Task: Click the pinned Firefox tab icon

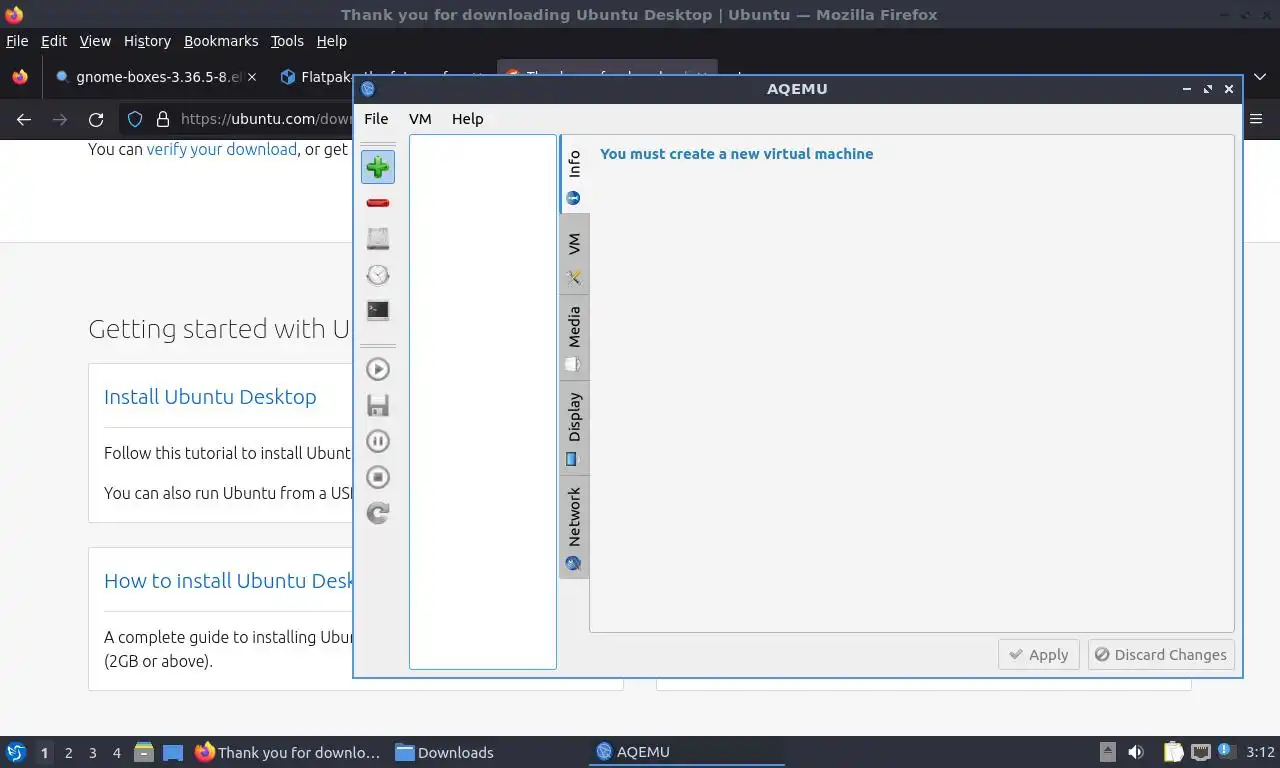Action: tap(20, 77)
